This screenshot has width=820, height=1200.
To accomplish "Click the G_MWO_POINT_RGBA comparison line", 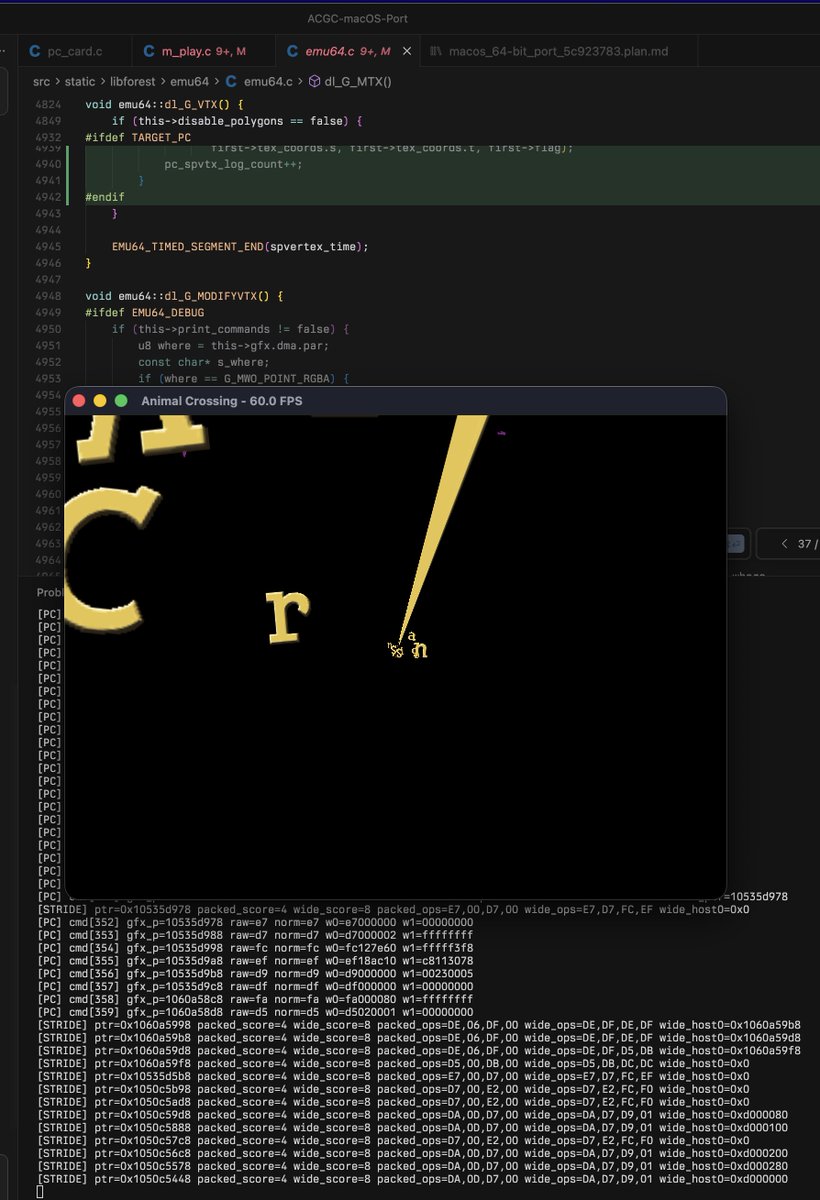I will click(243, 378).
